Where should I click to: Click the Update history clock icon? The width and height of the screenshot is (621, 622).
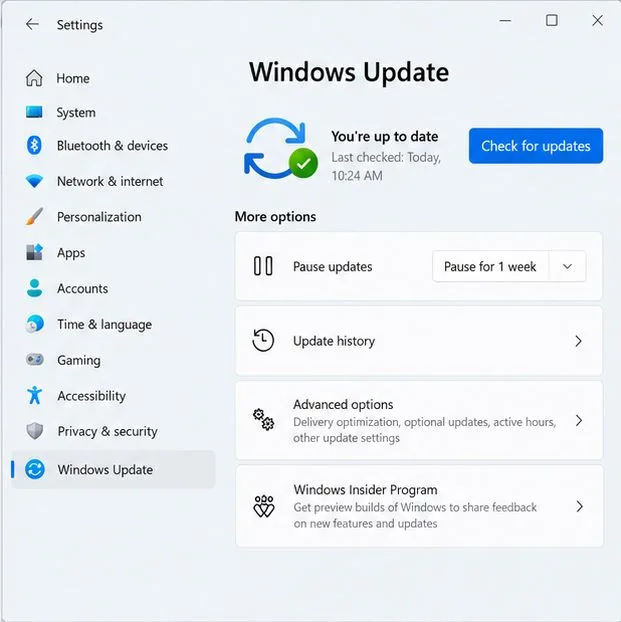click(263, 340)
